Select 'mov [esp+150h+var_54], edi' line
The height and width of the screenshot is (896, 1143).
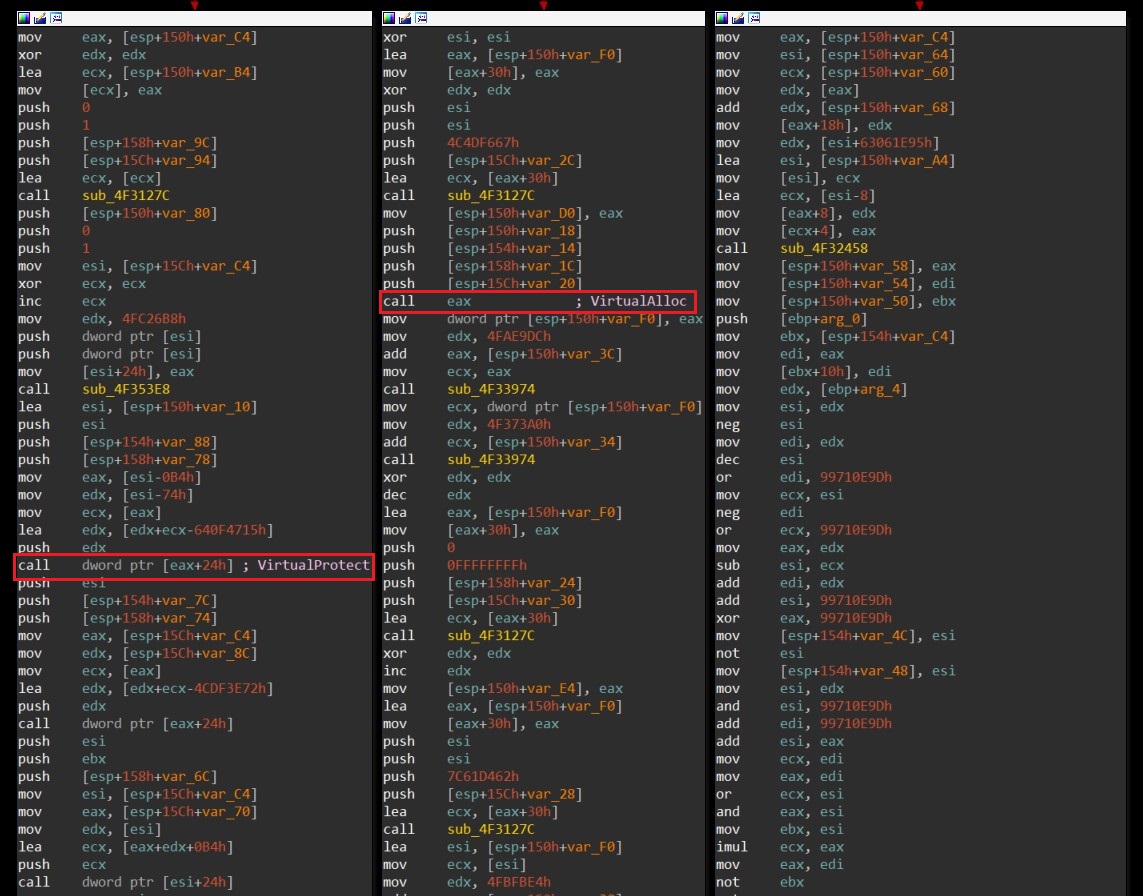click(x=836, y=283)
